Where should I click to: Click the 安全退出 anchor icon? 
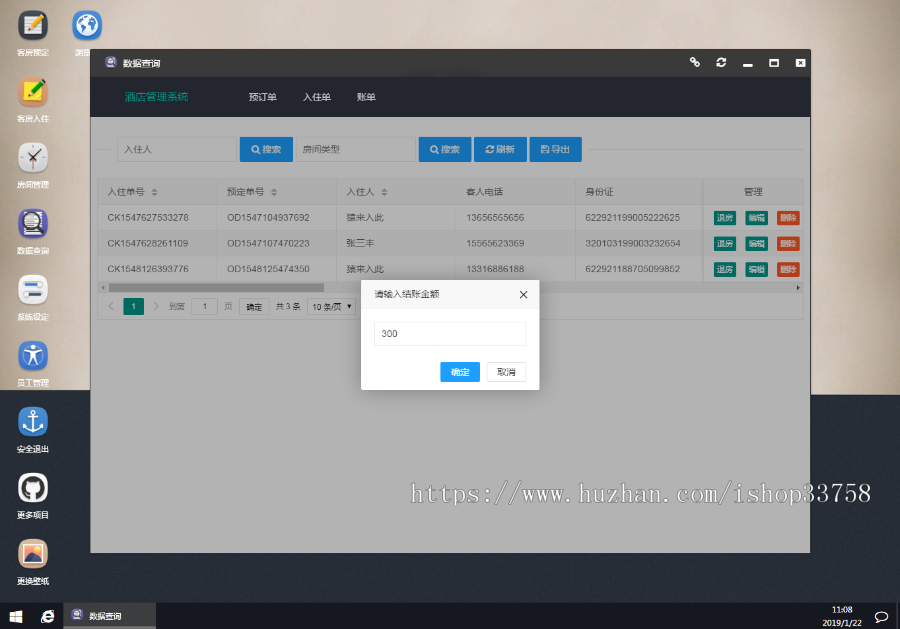(x=32, y=425)
